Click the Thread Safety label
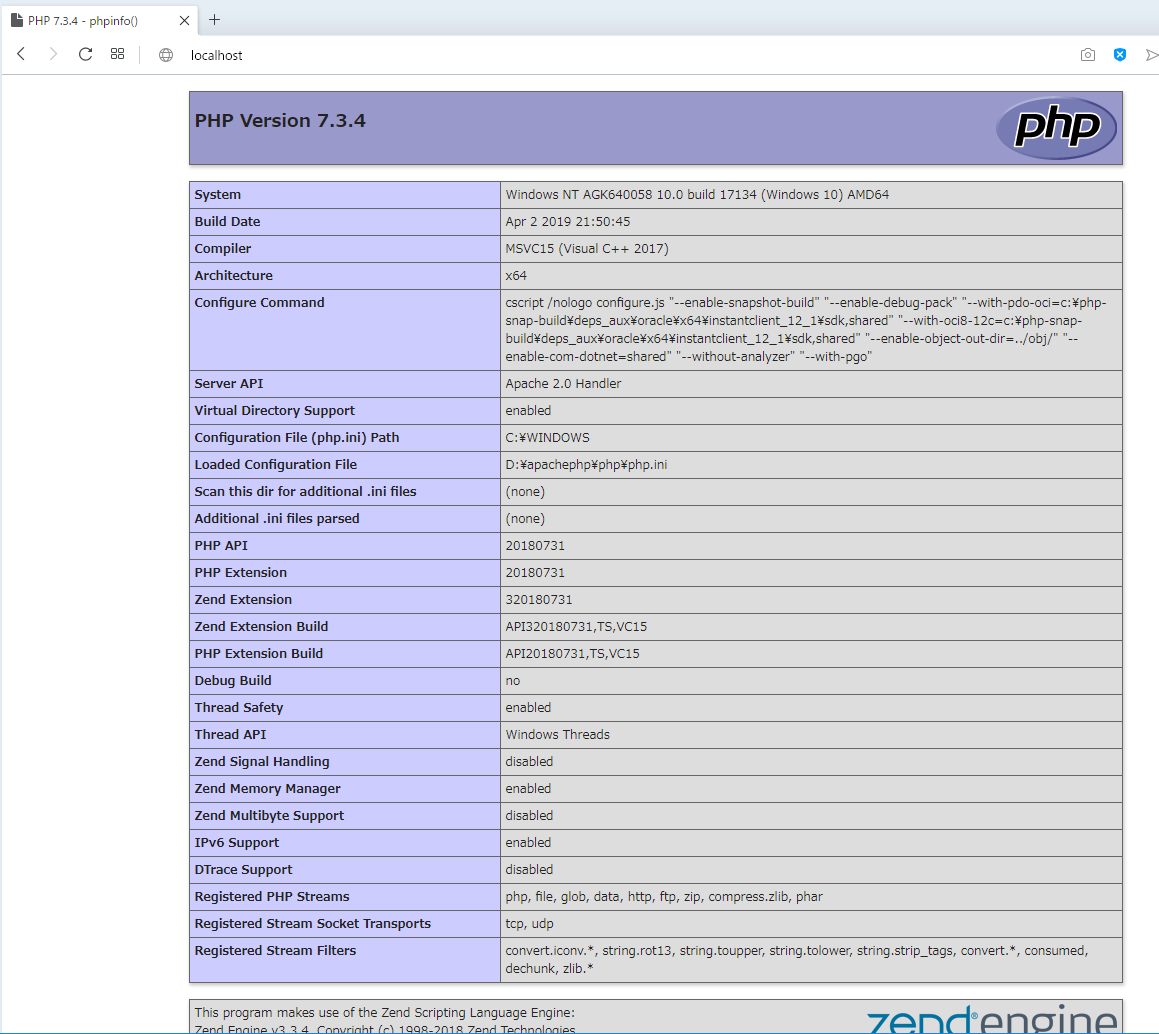The image size is (1159, 1034). coord(239,707)
